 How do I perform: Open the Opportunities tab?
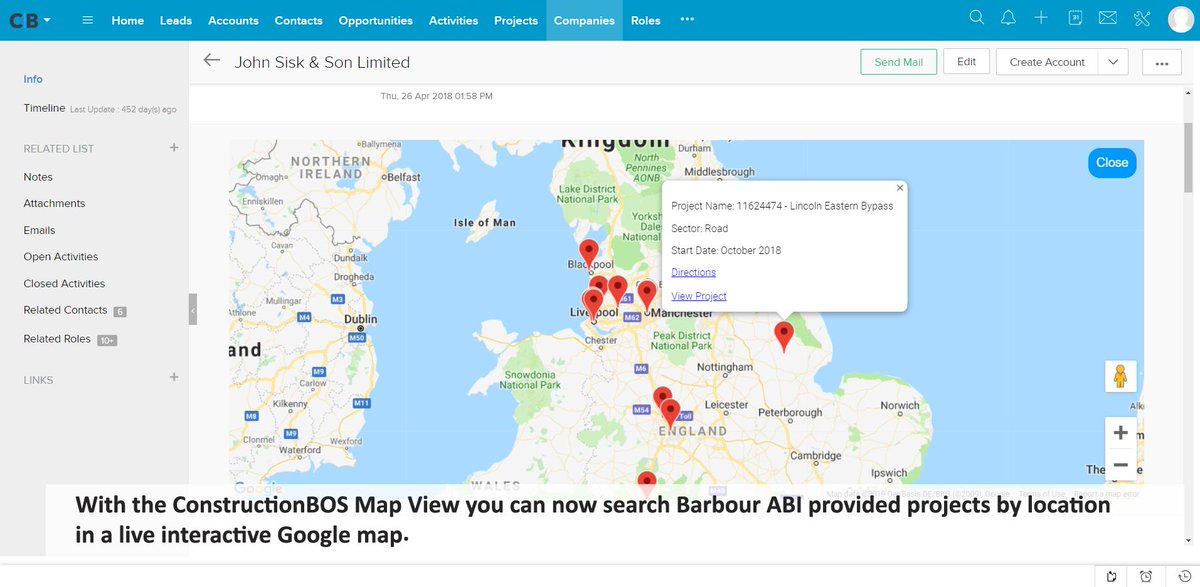tap(375, 20)
